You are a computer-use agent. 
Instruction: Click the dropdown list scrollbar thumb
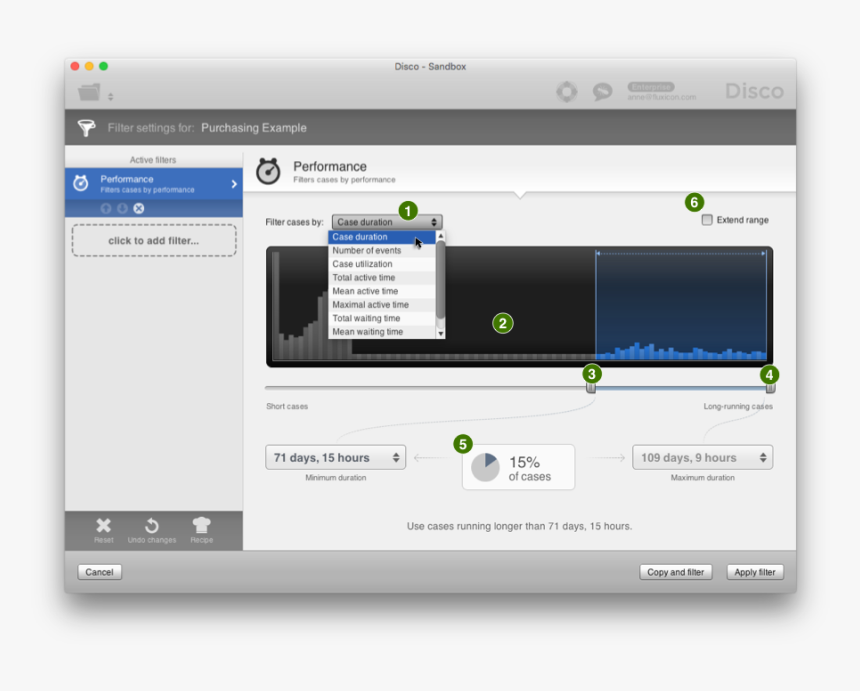point(440,280)
